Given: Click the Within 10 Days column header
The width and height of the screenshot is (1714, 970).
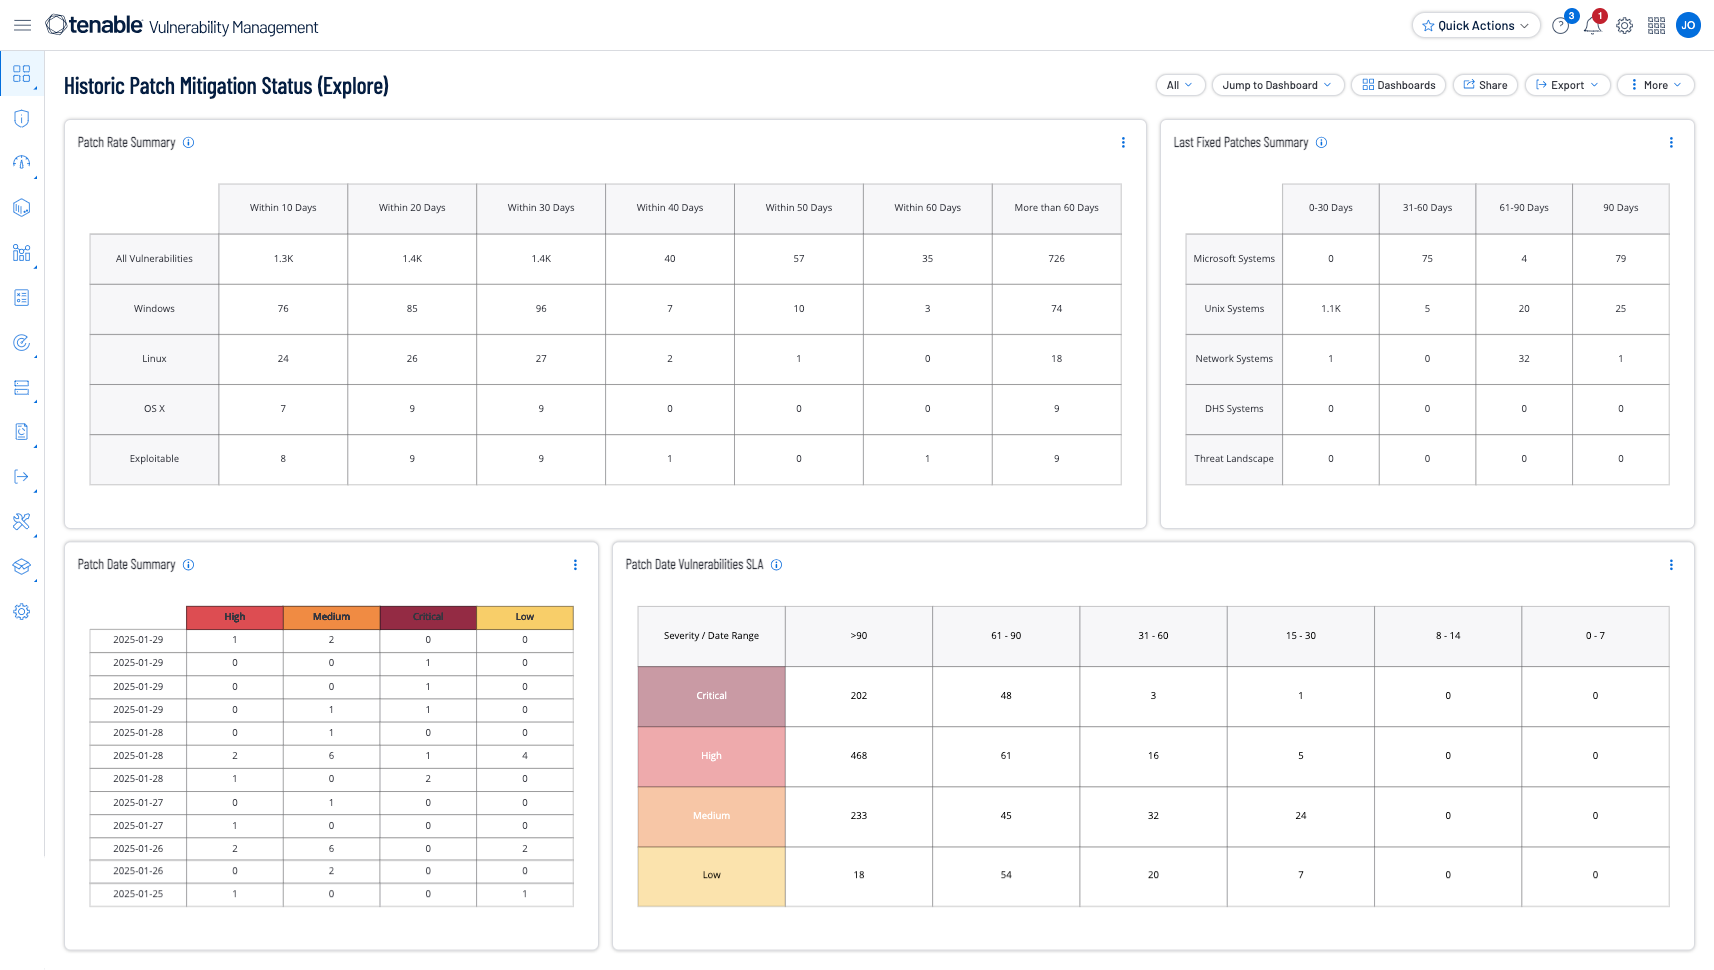Looking at the screenshot, I should tap(283, 208).
